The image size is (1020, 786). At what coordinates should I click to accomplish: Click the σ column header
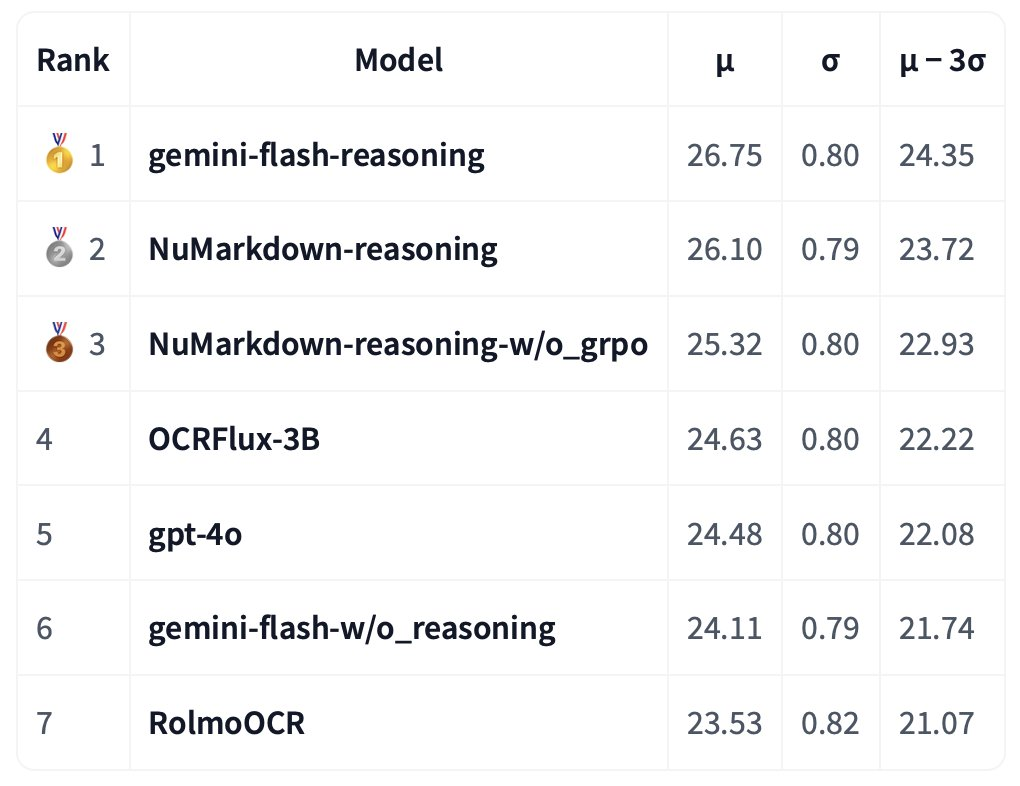coord(830,60)
